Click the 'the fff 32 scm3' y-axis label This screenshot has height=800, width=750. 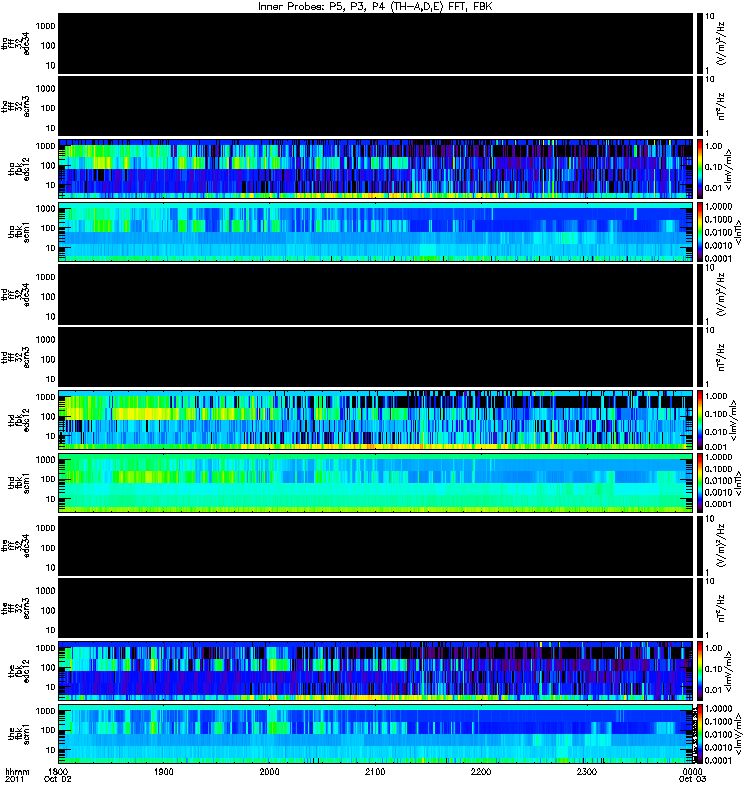(16, 609)
